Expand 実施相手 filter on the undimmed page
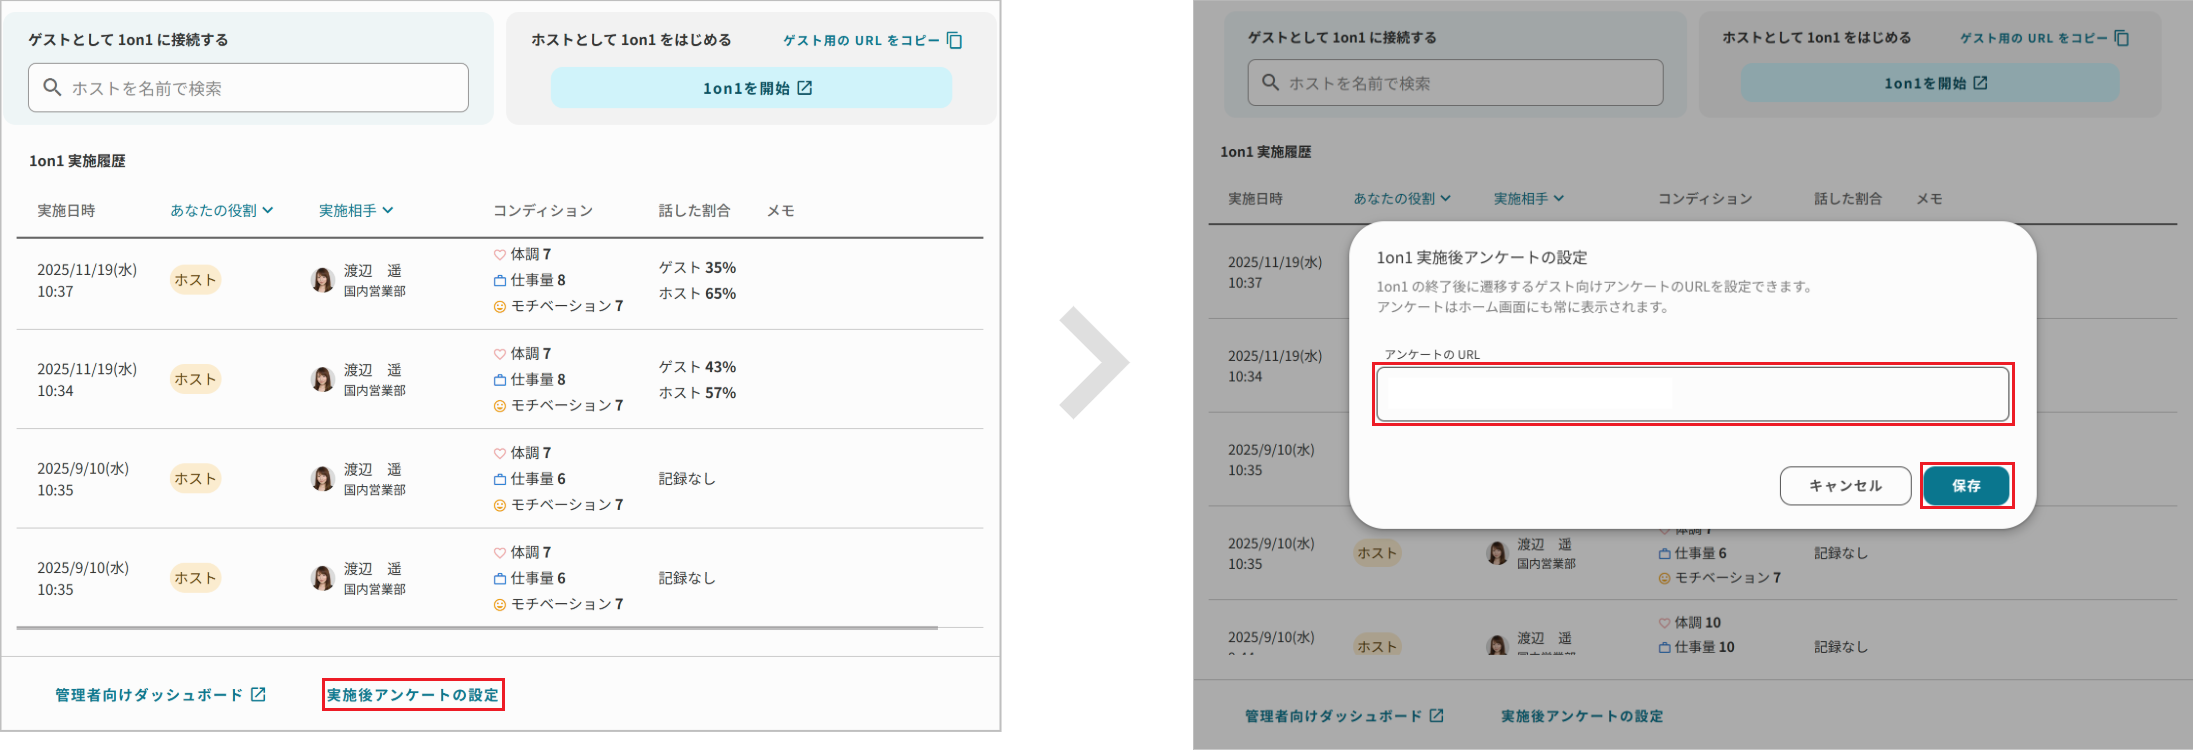This screenshot has height=750, width=2193. (356, 211)
